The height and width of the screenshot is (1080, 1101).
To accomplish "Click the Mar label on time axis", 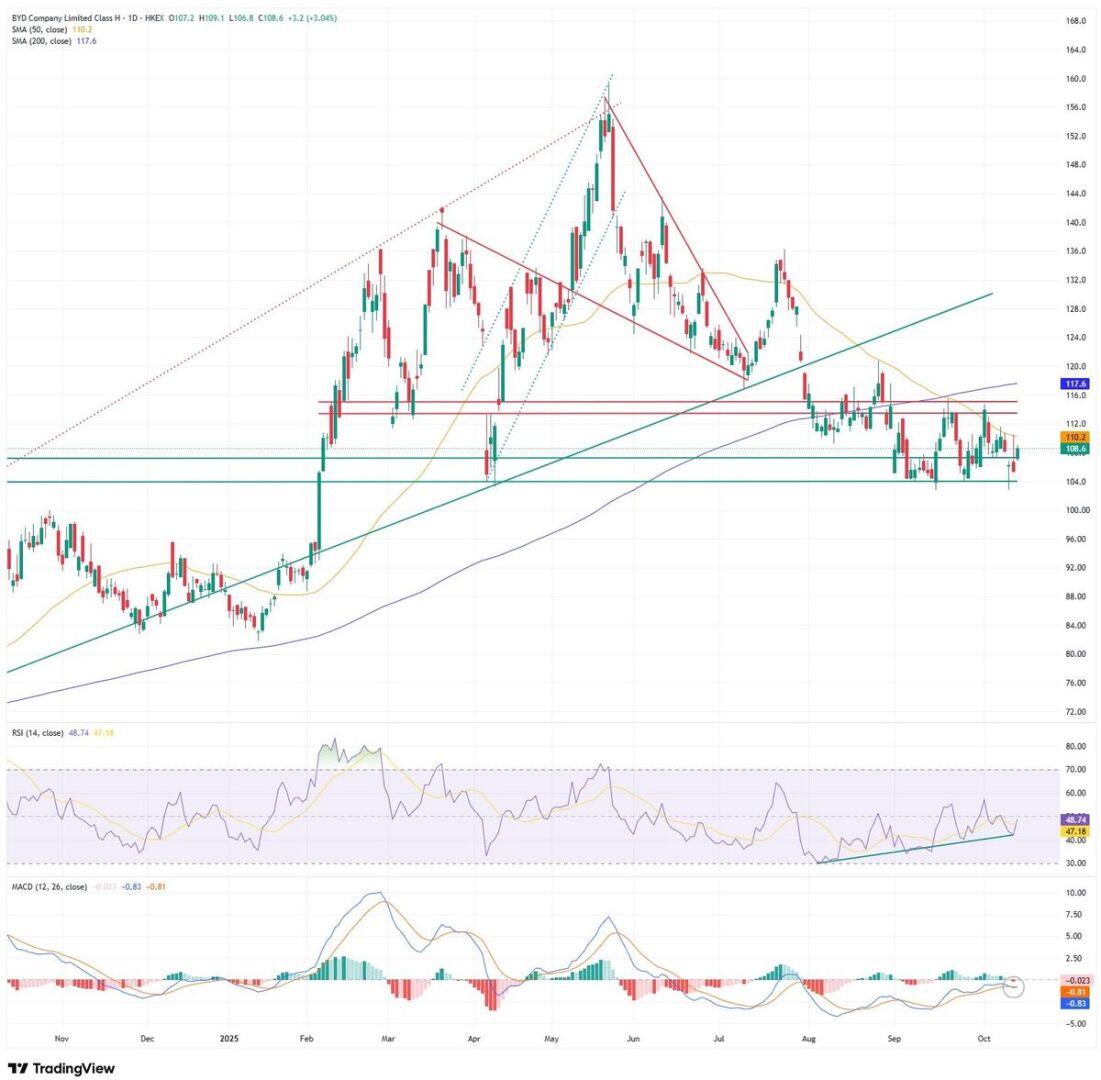I will [x=389, y=1039].
